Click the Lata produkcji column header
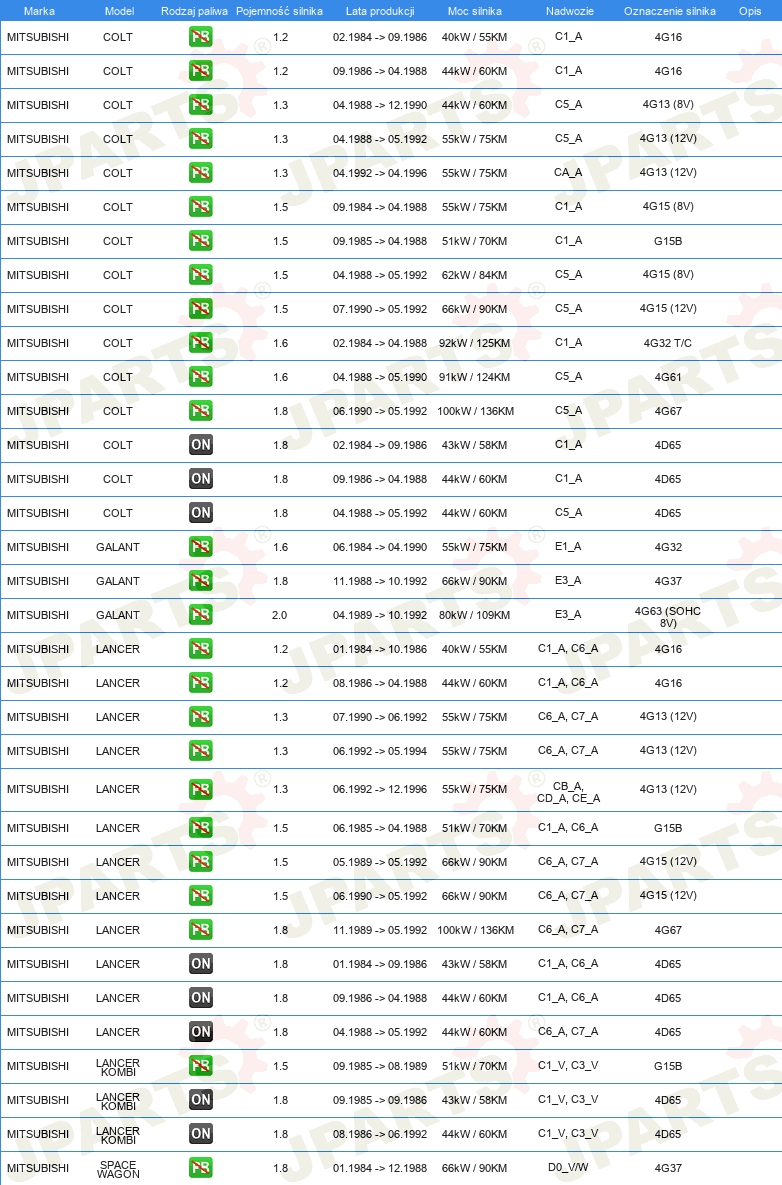782x1185 pixels. click(x=380, y=11)
